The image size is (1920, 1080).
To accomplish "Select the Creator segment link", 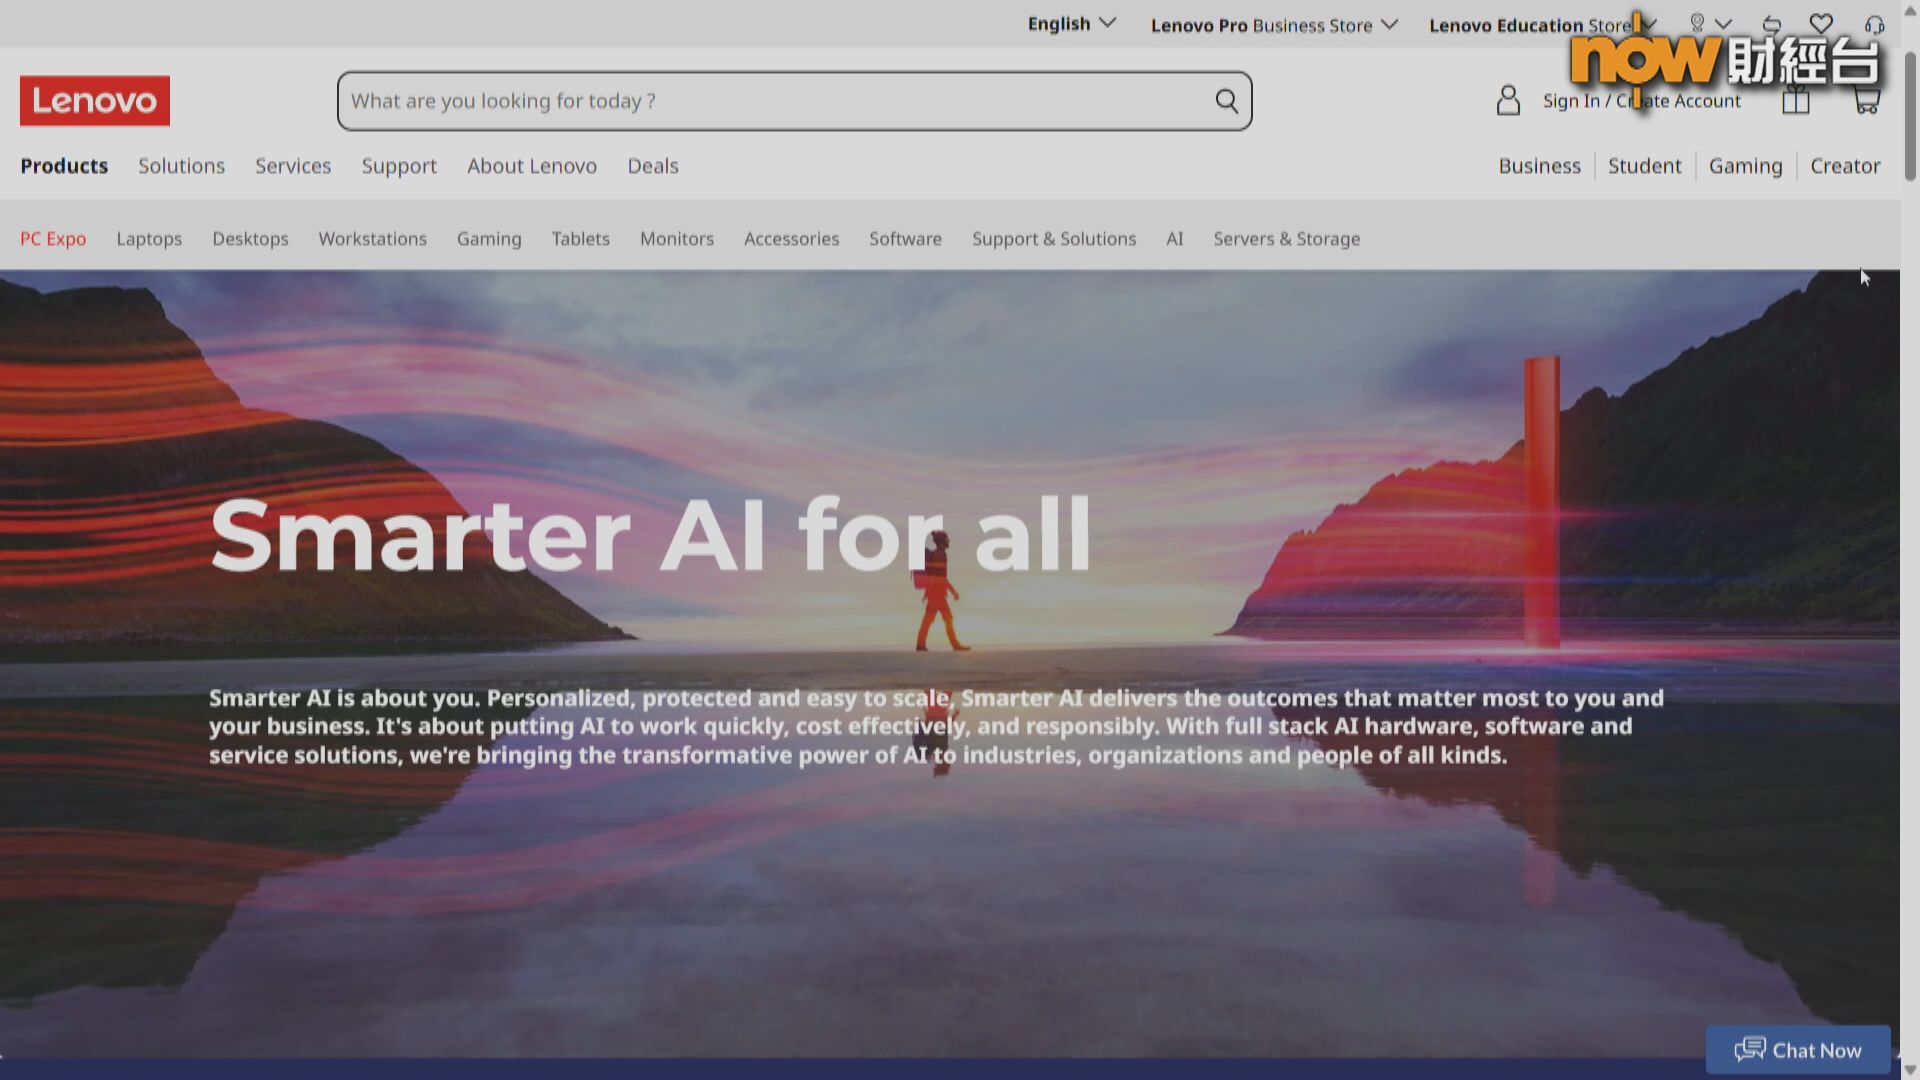I will coord(1845,166).
